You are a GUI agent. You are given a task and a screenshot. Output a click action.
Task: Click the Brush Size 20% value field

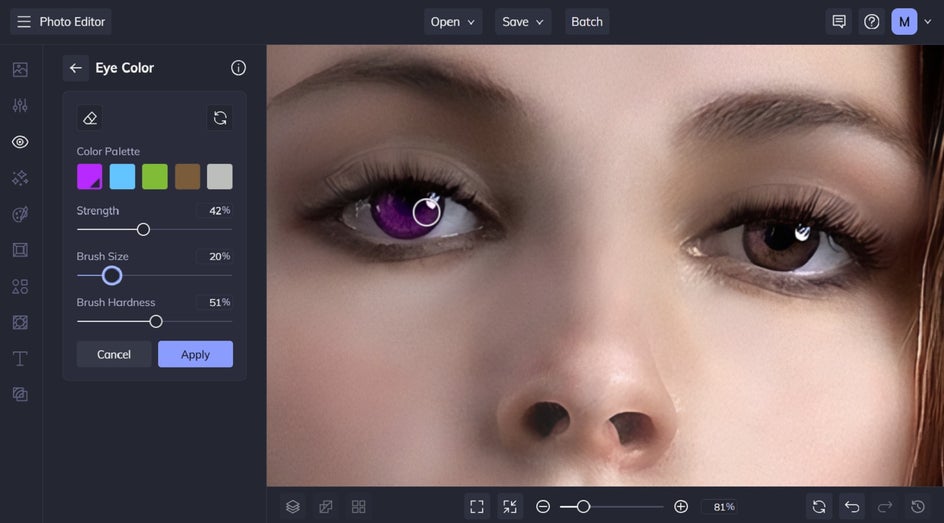click(216, 256)
